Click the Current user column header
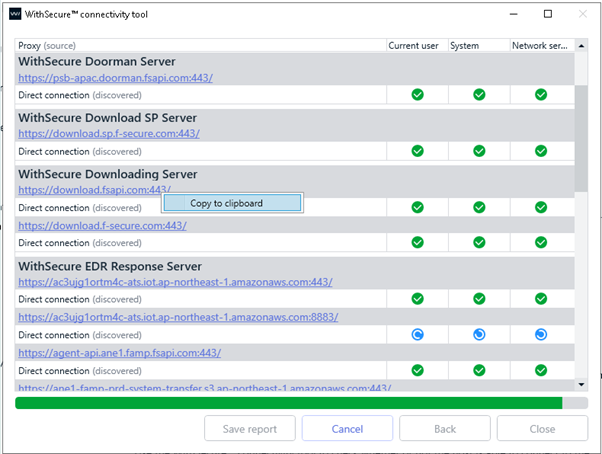This screenshot has width=602, height=454. pos(417,46)
